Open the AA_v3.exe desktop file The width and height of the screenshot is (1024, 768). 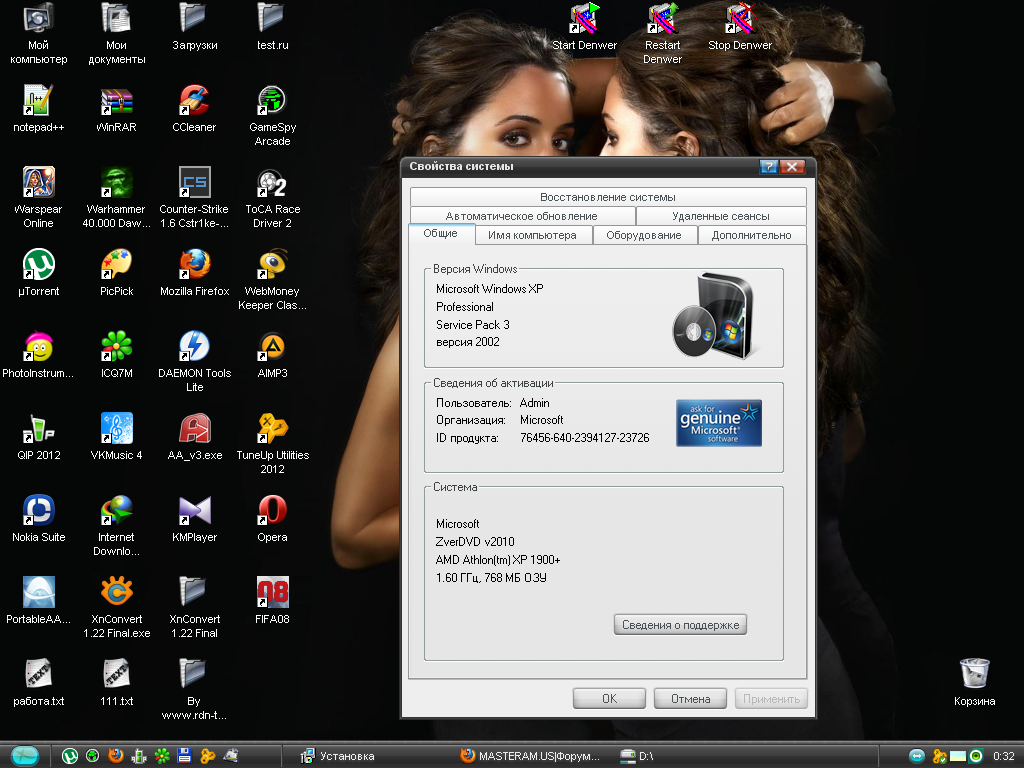pyautogui.click(x=195, y=437)
